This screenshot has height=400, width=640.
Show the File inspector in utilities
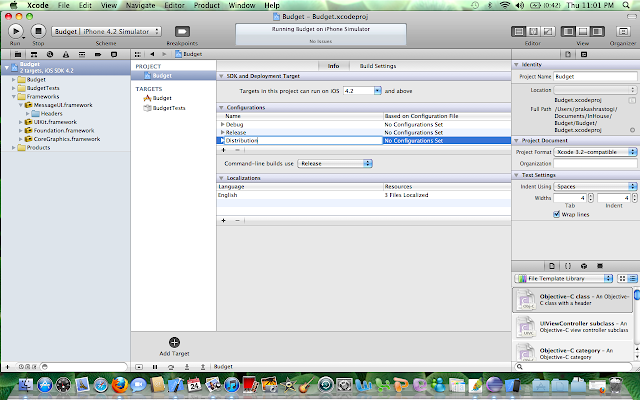[568, 54]
